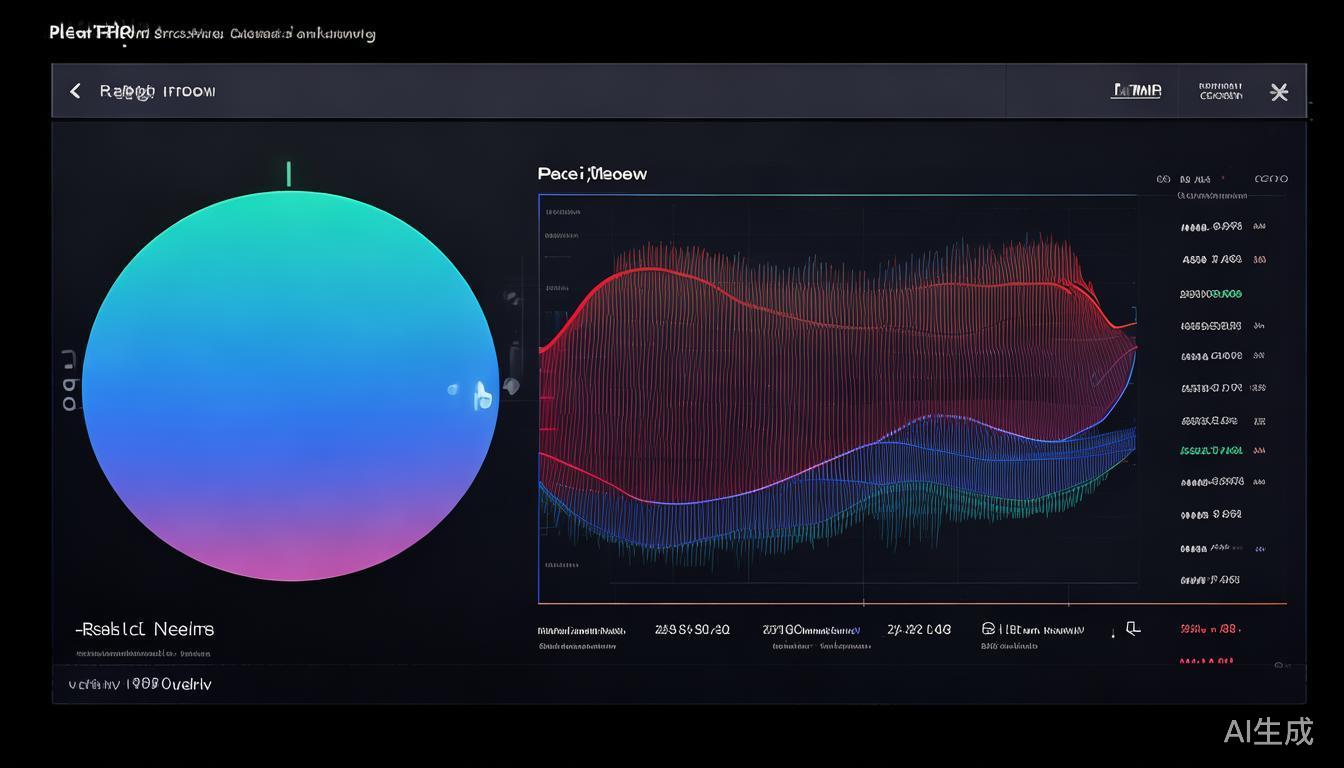Click the 'Pacei Meoew' chart title
Image resolution: width=1344 pixels, height=768 pixels.
(x=592, y=174)
